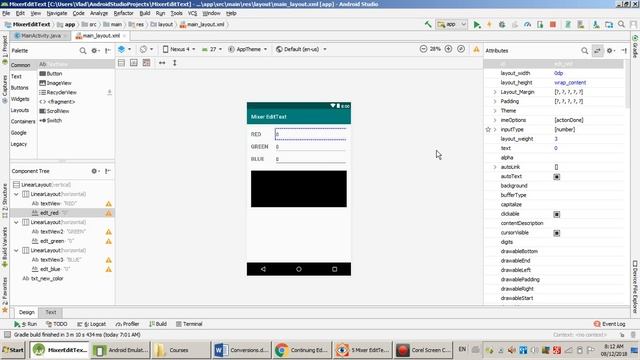640x360 pixels.
Task: Open the app run configuration dropdown
Action: click(x=451, y=24)
